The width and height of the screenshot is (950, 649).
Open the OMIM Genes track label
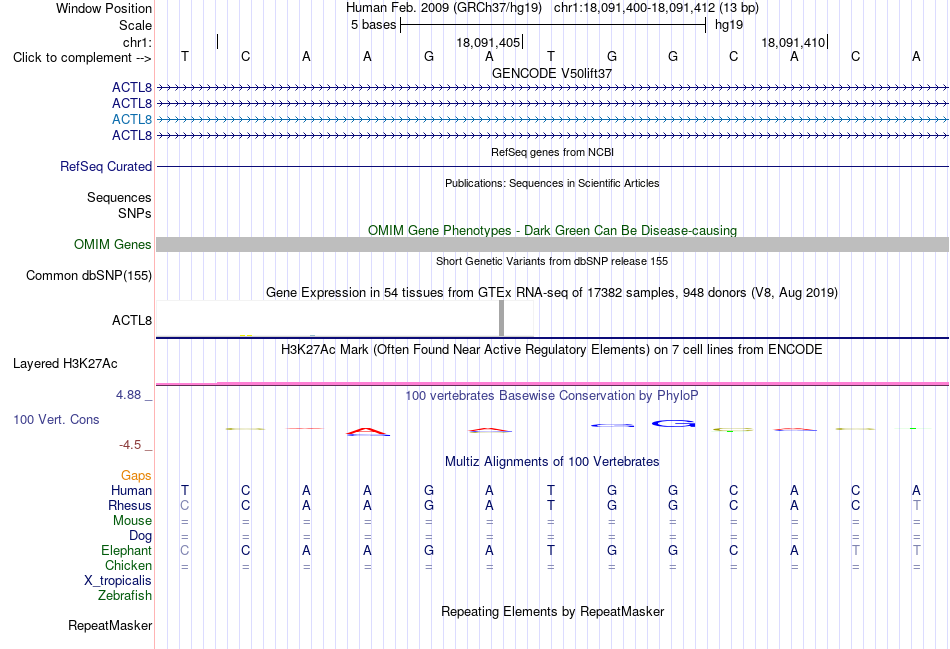click(113, 244)
